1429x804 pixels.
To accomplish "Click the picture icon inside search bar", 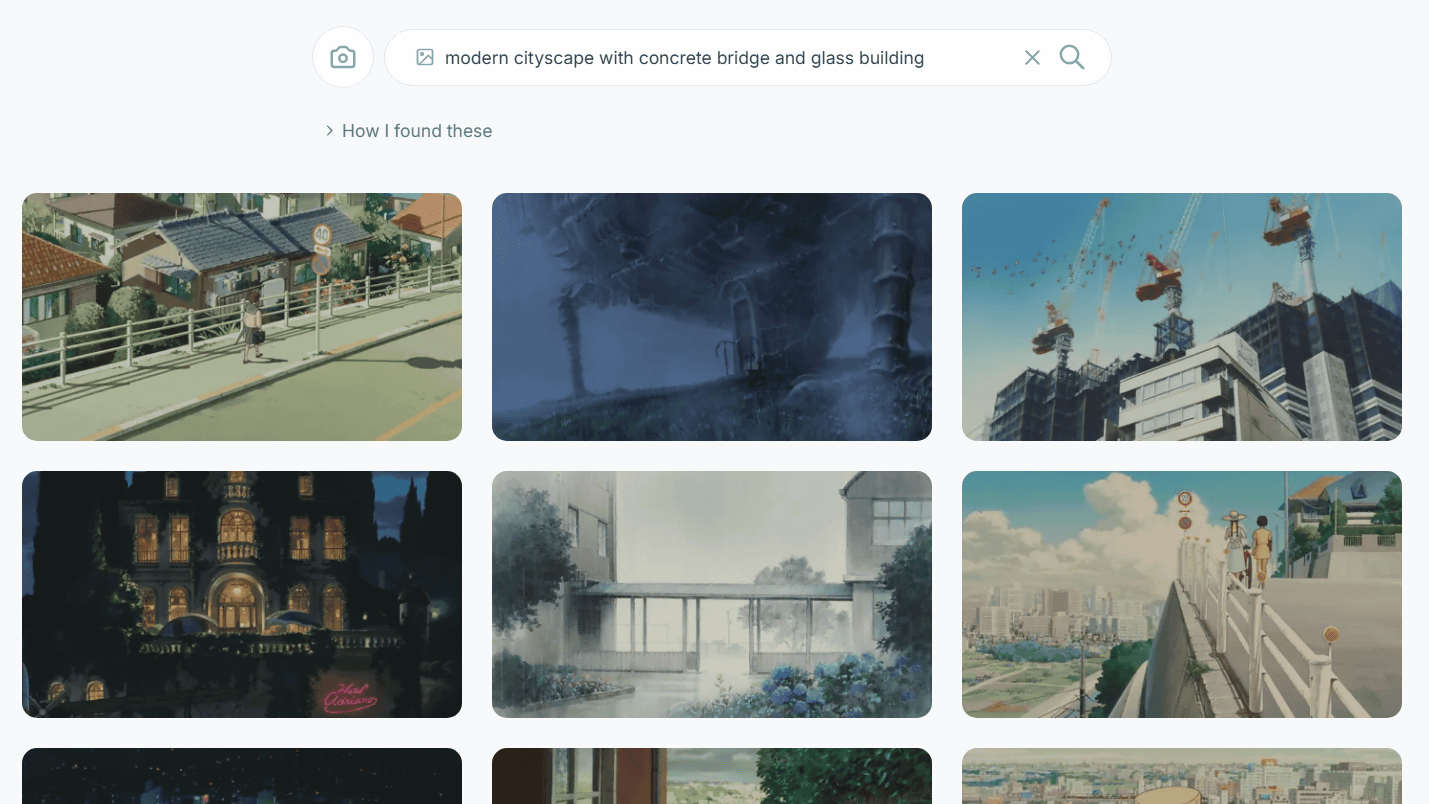I will [x=425, y=58].
